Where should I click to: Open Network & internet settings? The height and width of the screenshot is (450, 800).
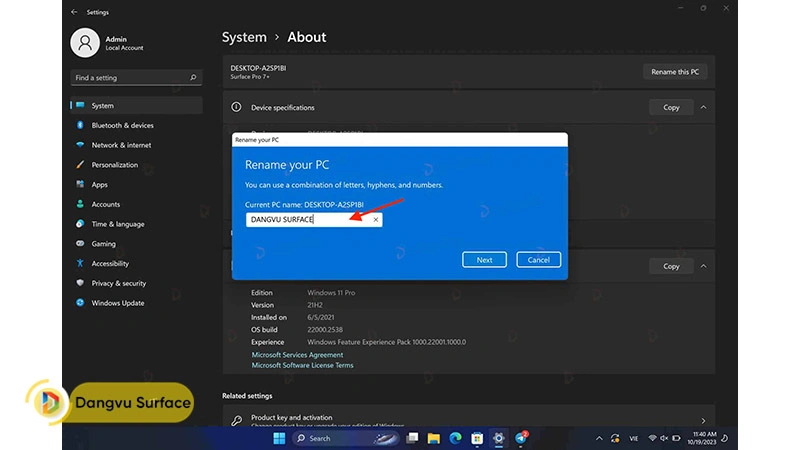click(136, 145)
